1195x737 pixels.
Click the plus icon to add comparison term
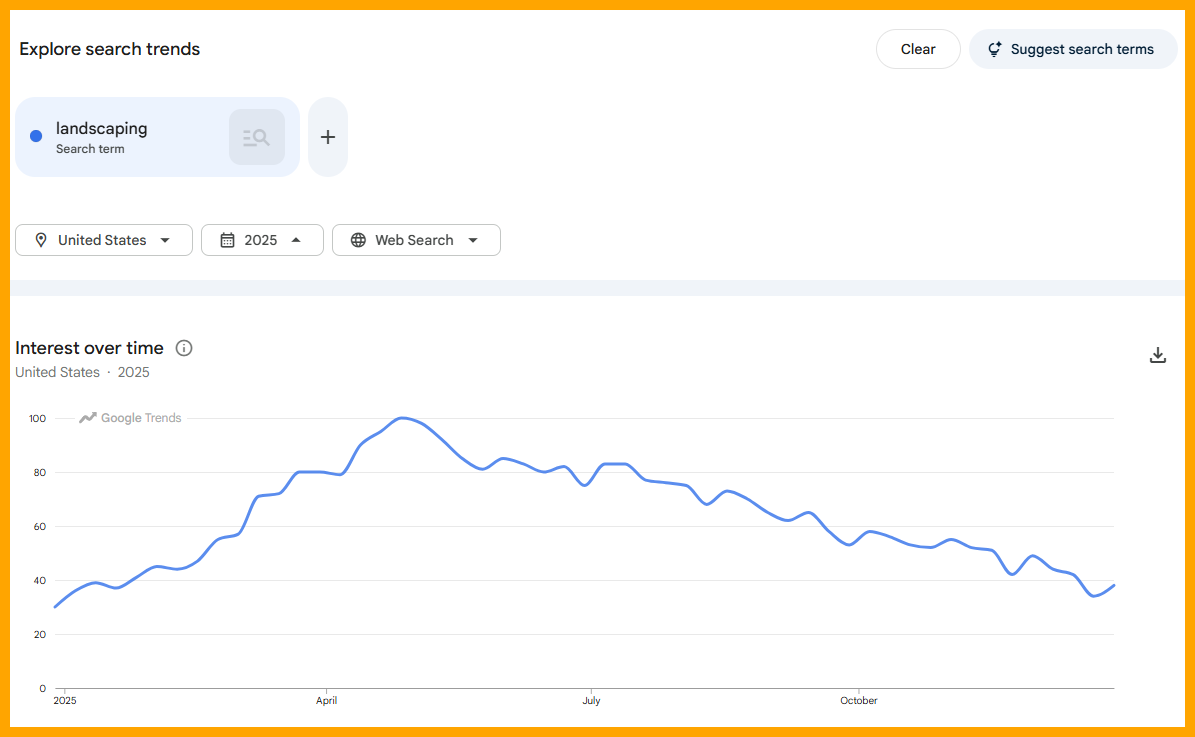[x=327, y=136]
